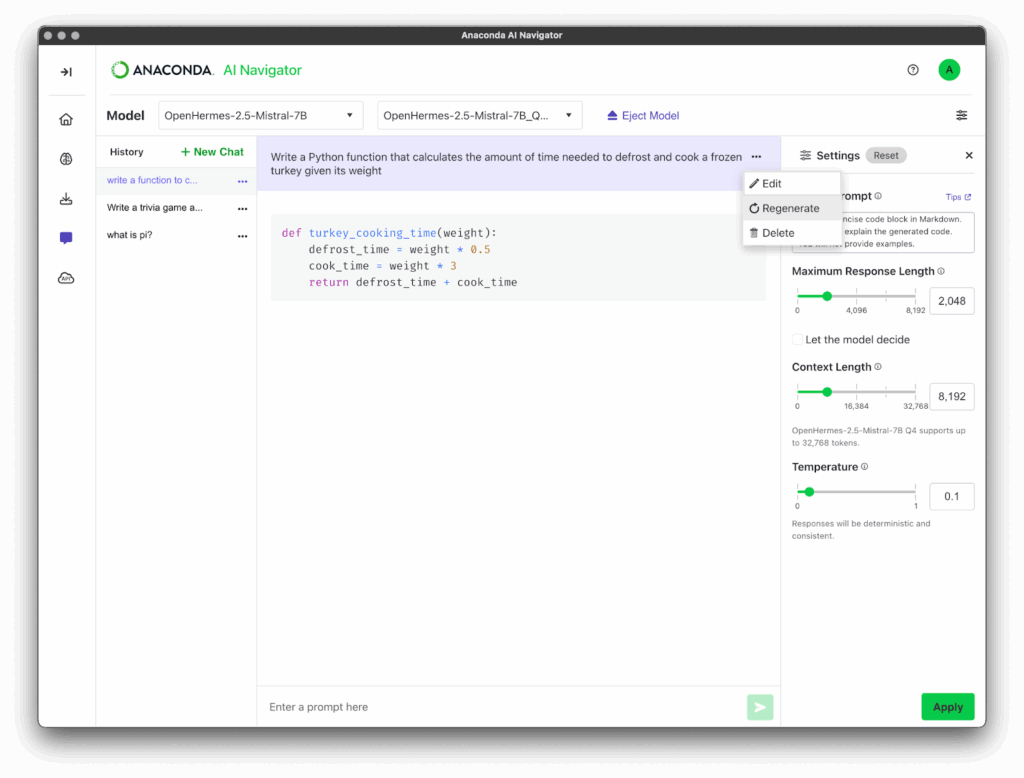
Task: Click the three-dot menu on the turkey prompt message
Action: (x=756, y=157)
